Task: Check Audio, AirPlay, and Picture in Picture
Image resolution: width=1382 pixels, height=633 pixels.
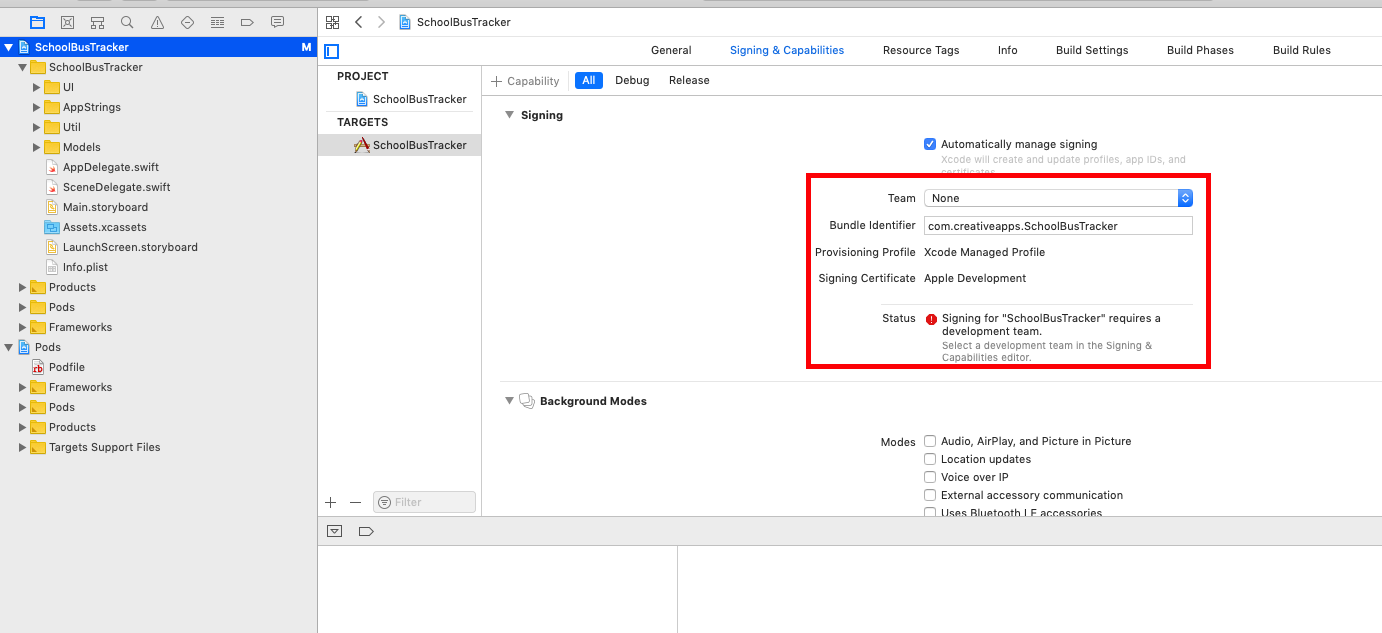Action: pyautogui.click(x=930, y=441)
